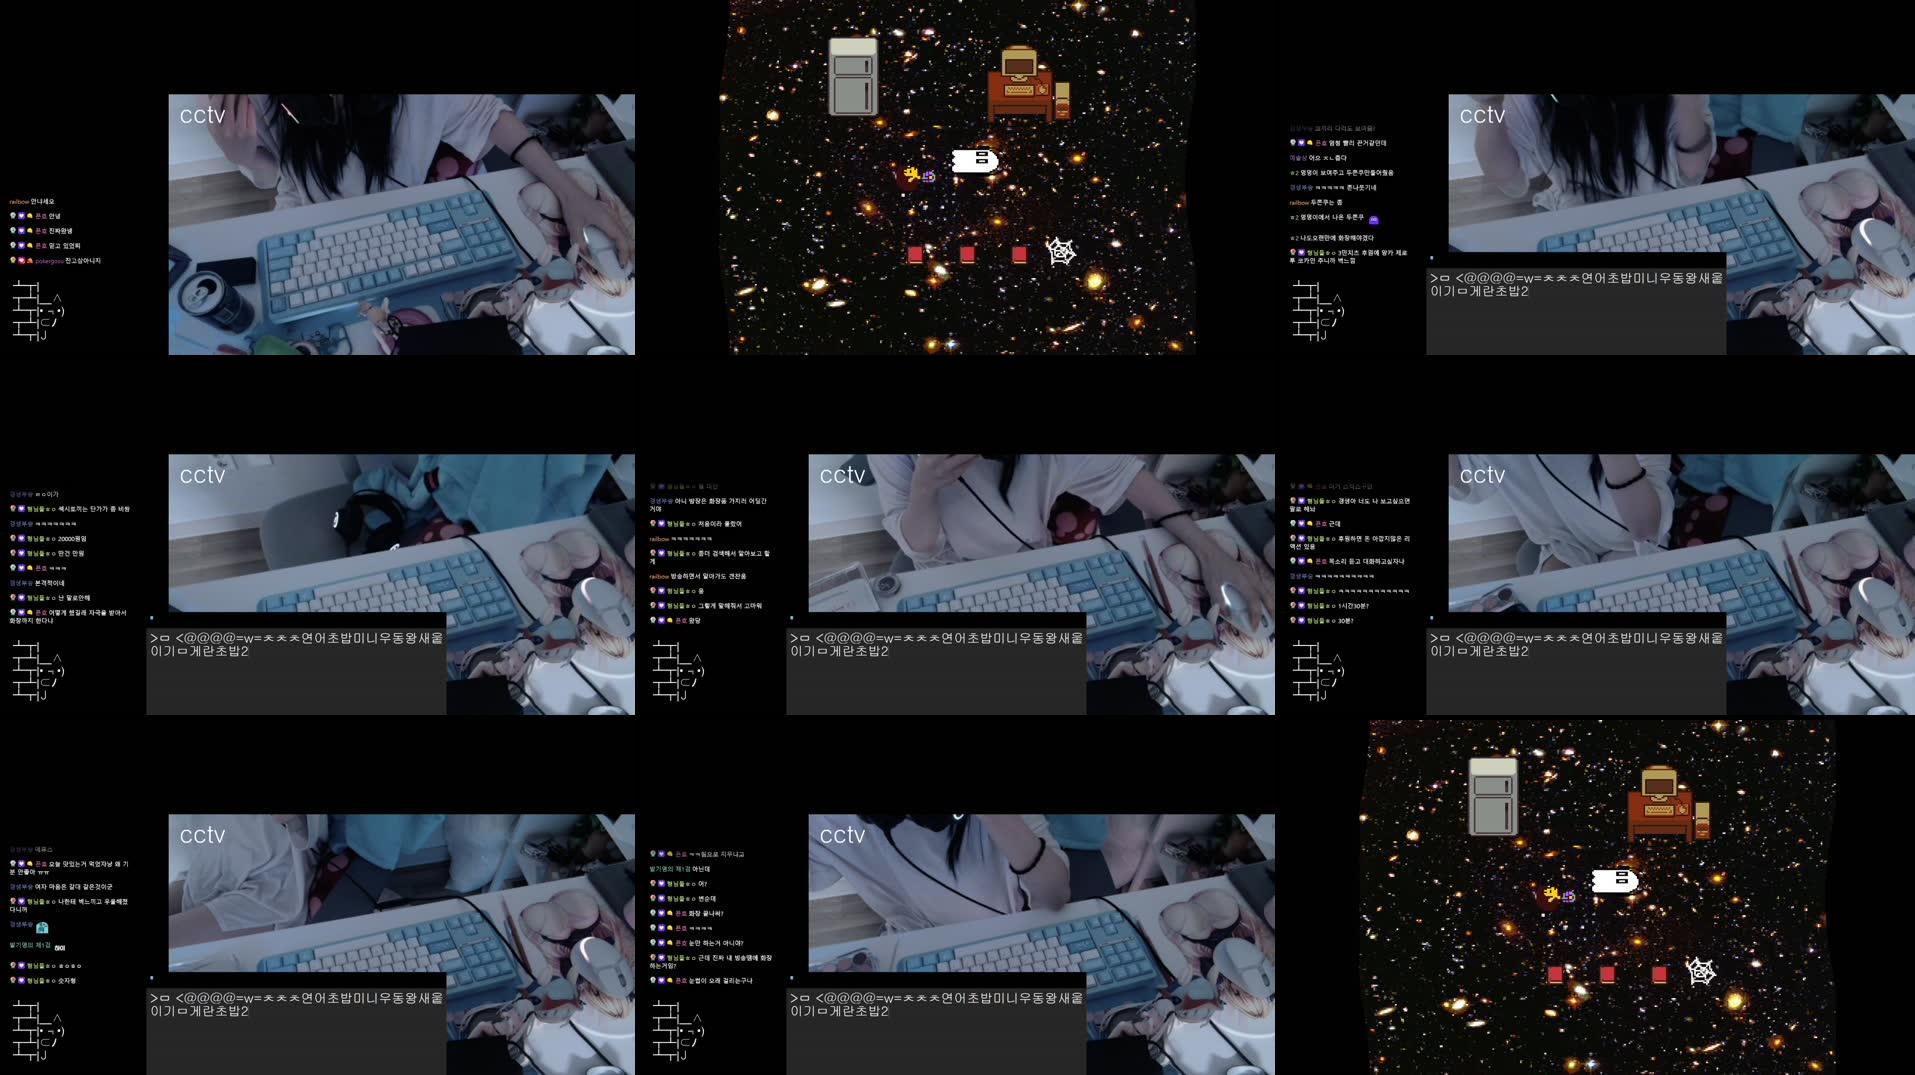Click the red book next to the spider web
This screenshot has height=1075, width=1915.
pos(1019,254)
